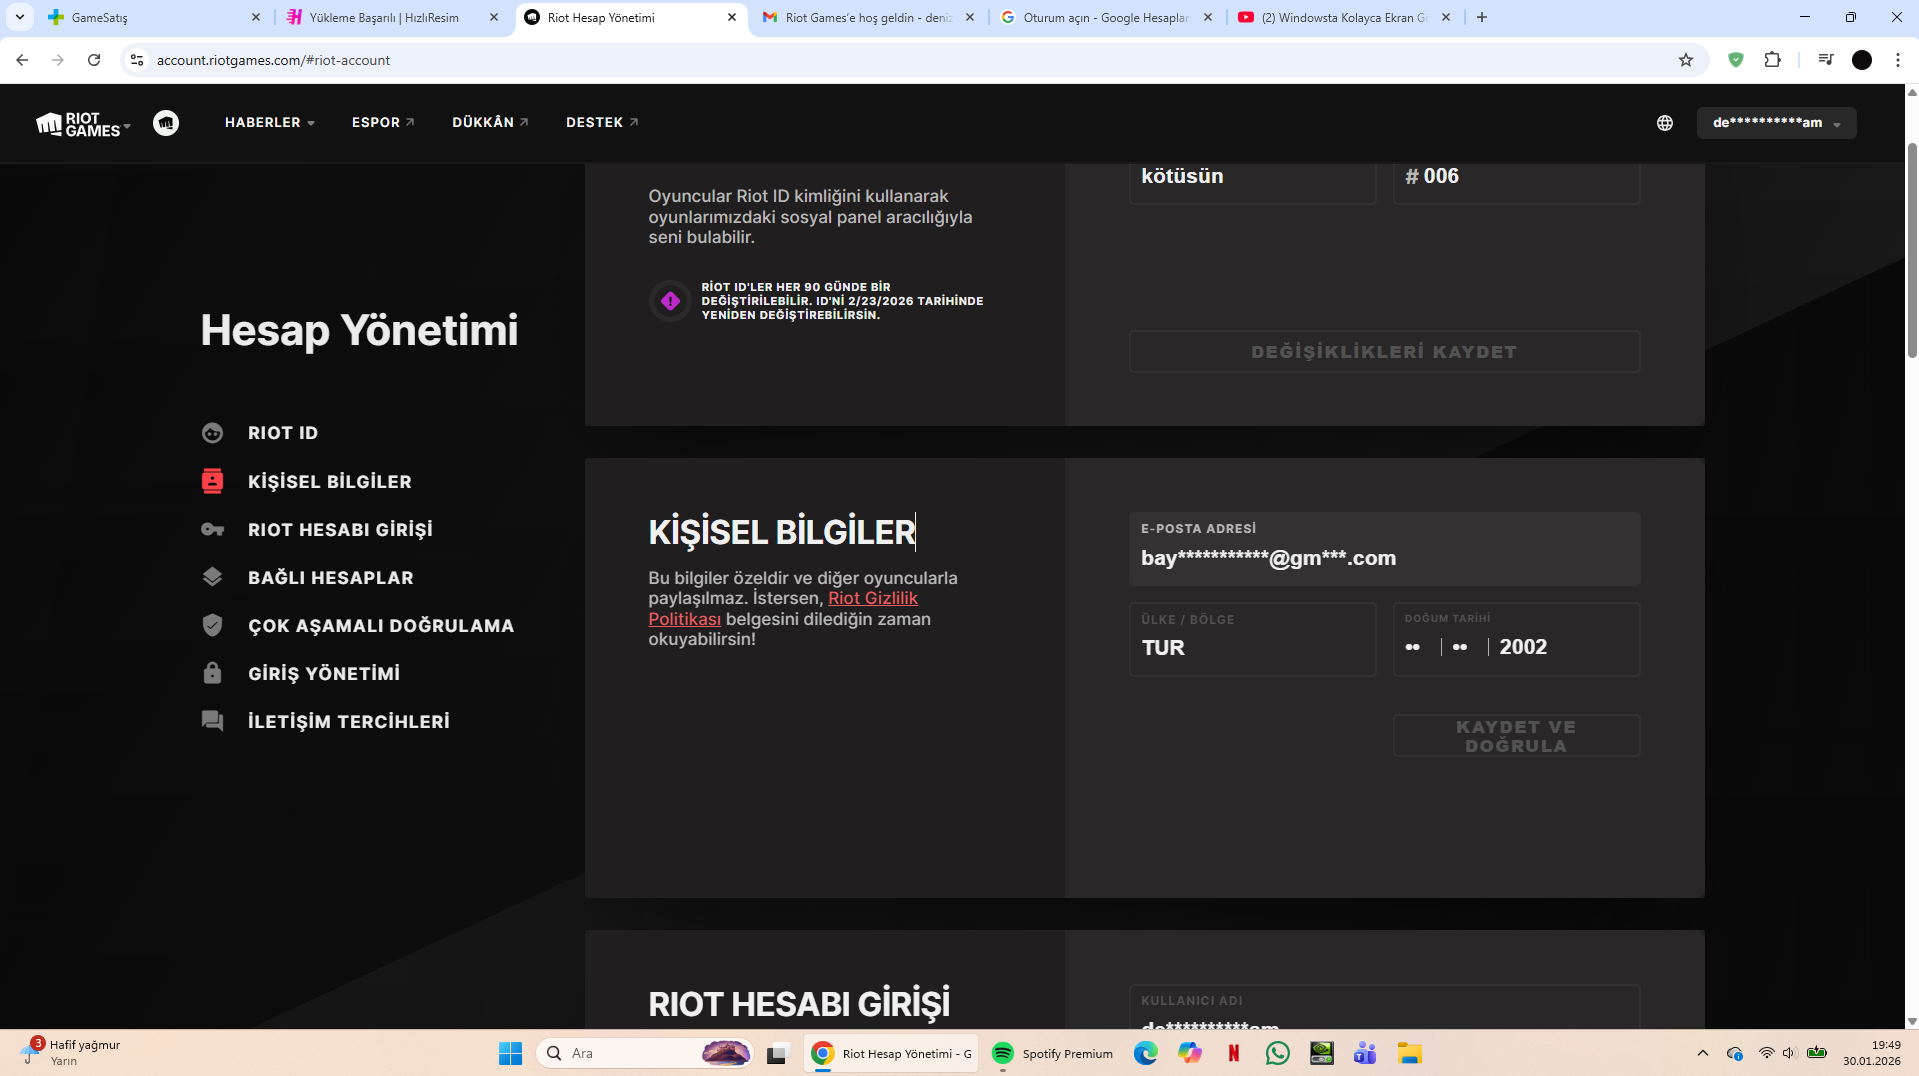Viewport: 1919px width, 1076px height.
Task: Click the green shield extension icon
Action: point(1736,60)
